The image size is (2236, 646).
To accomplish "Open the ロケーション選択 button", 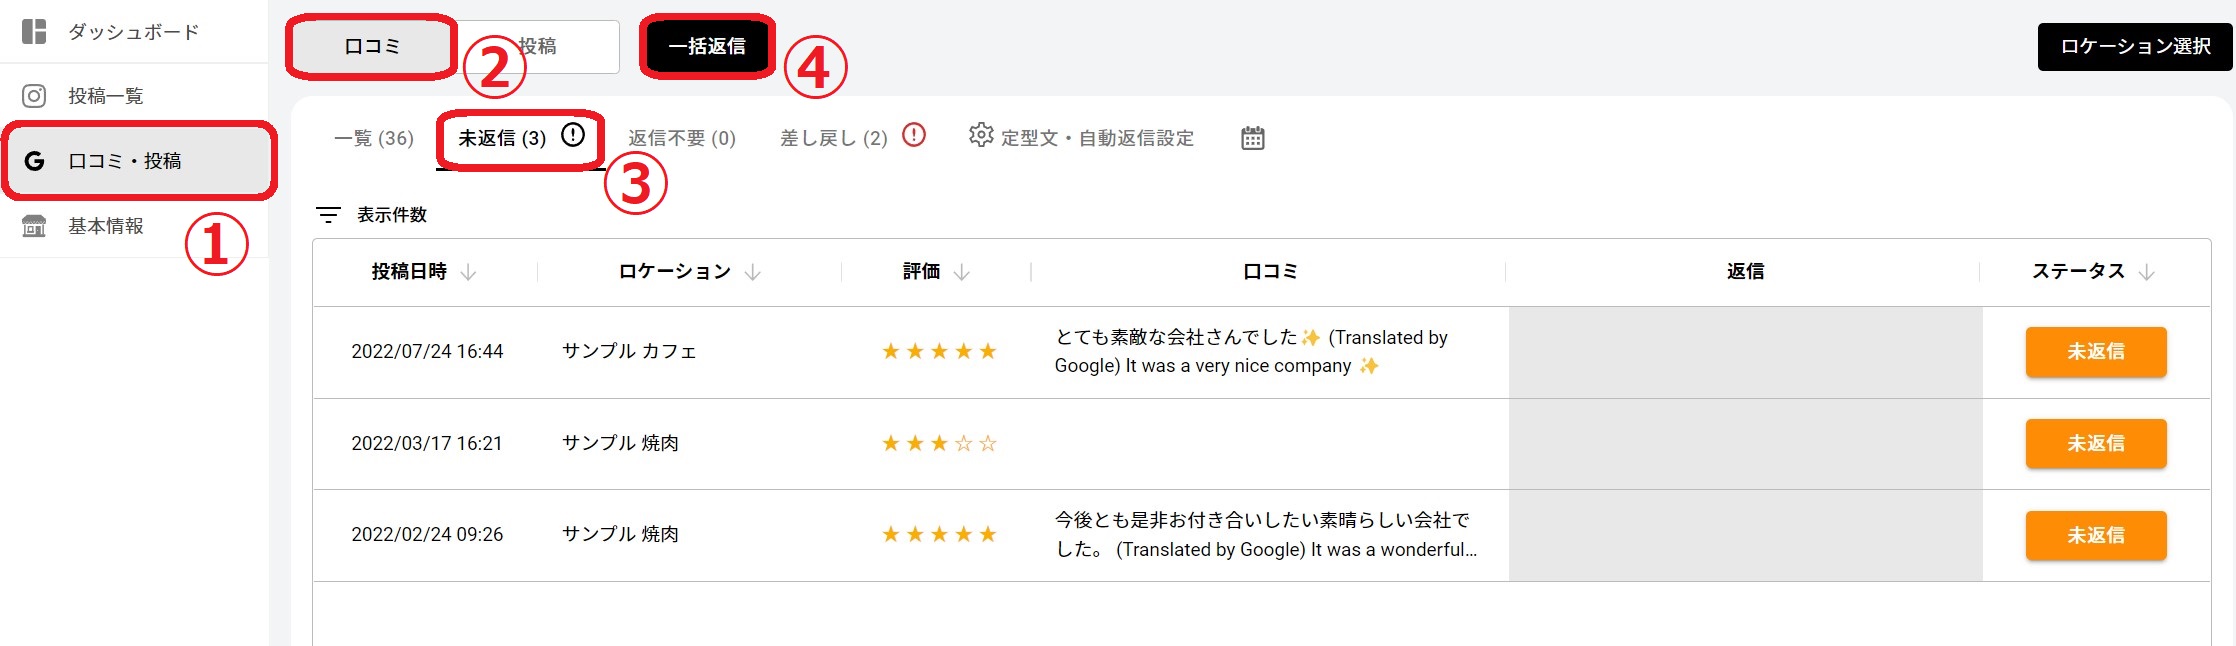I will 2134,47.
